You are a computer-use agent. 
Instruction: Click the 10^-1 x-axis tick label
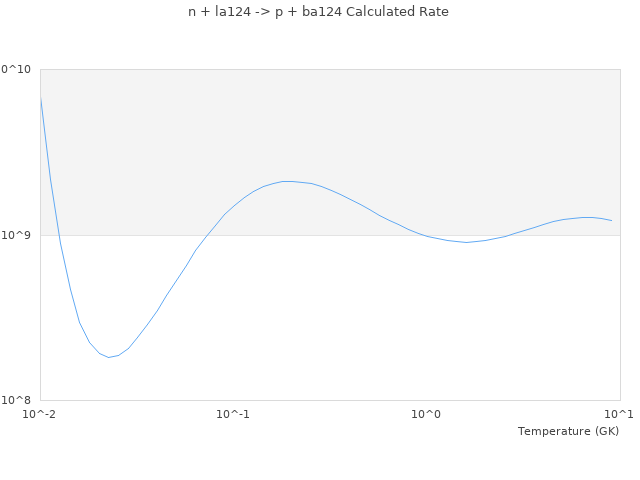[x=233, y=413]
